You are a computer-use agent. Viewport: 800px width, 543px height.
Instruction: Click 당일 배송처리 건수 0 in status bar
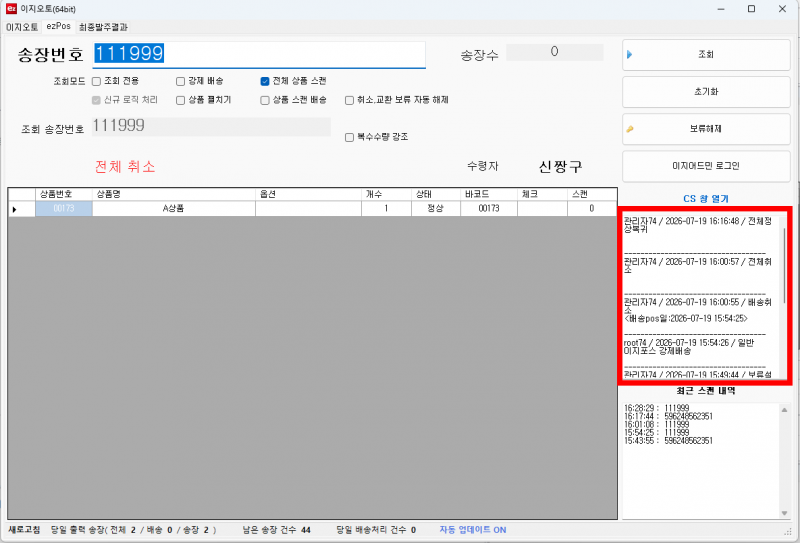(x=376, y=530)
